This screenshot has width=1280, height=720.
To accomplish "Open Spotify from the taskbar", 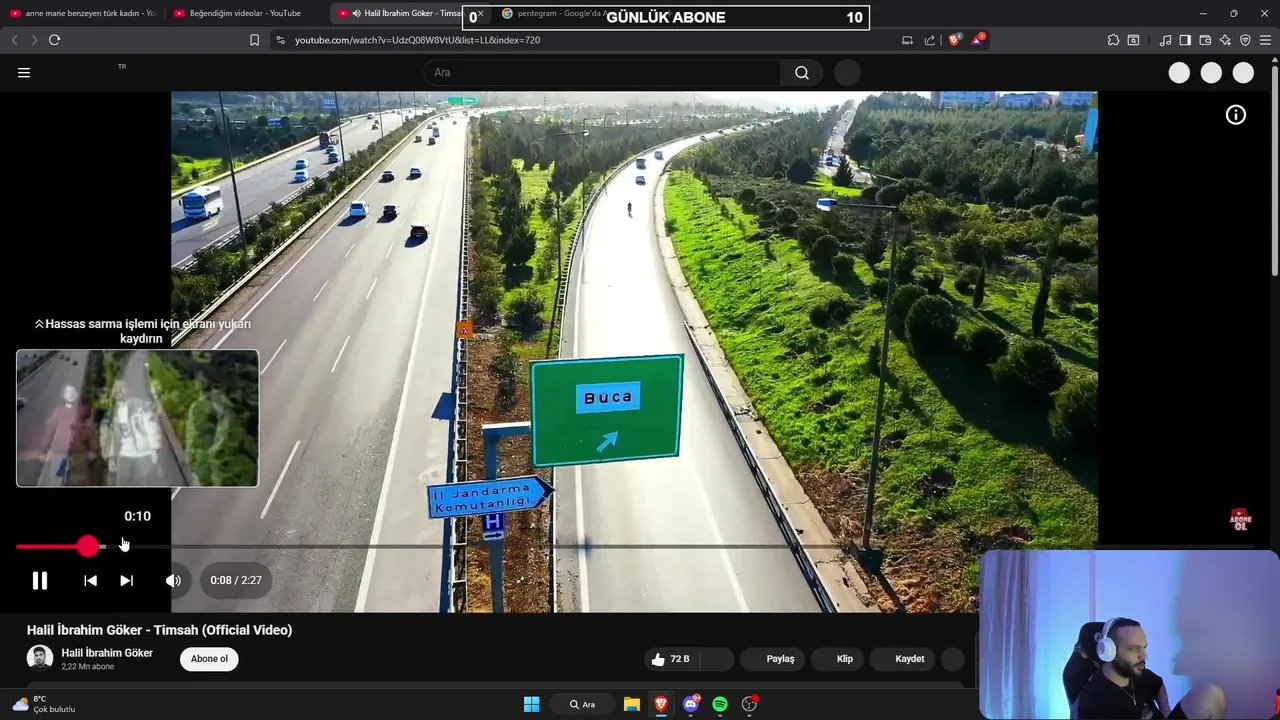I will pos(720,704).
